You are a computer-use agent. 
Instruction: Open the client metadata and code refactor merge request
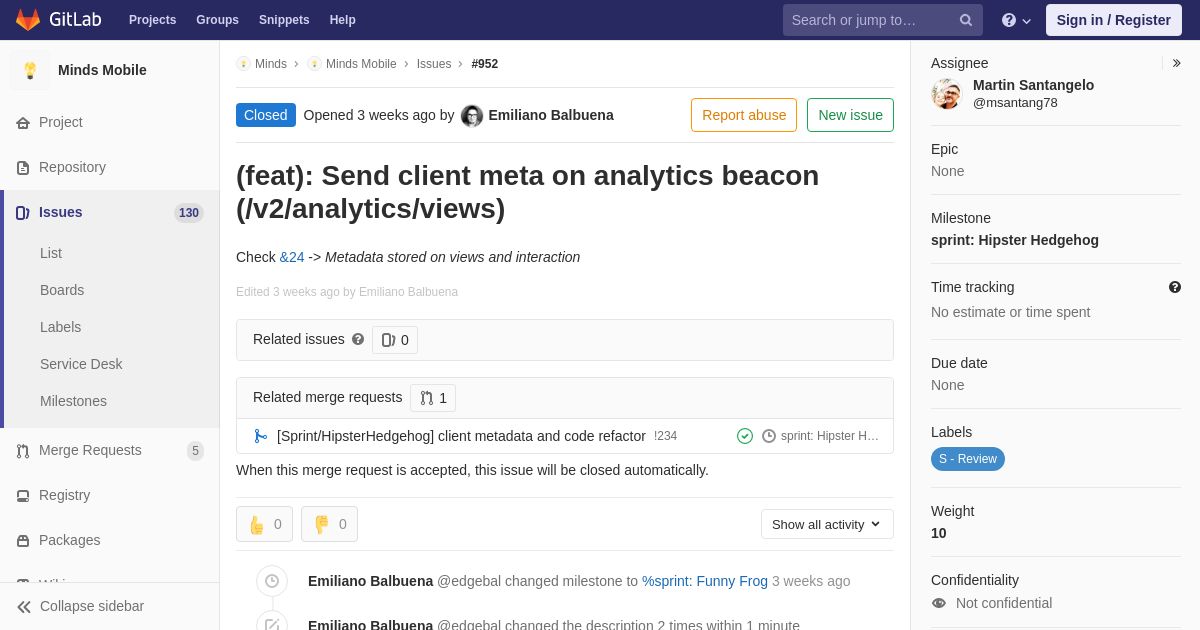(x=461, y=436)
